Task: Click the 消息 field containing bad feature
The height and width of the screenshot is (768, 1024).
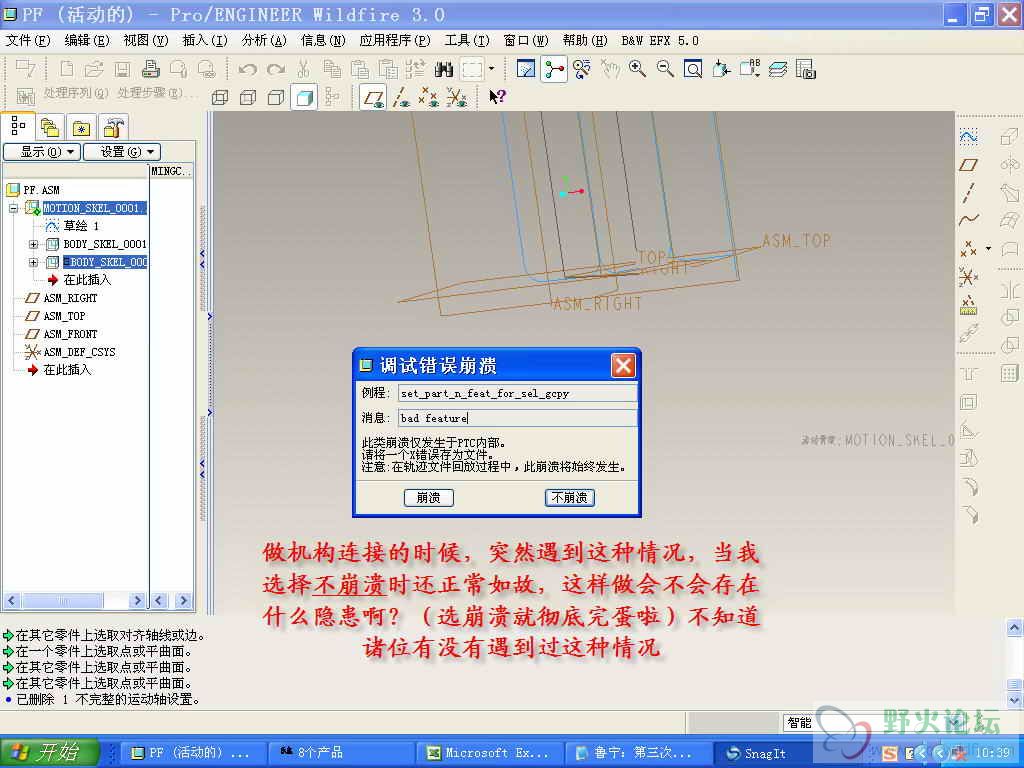Action: pyautogui.click(x=517, y=418)
